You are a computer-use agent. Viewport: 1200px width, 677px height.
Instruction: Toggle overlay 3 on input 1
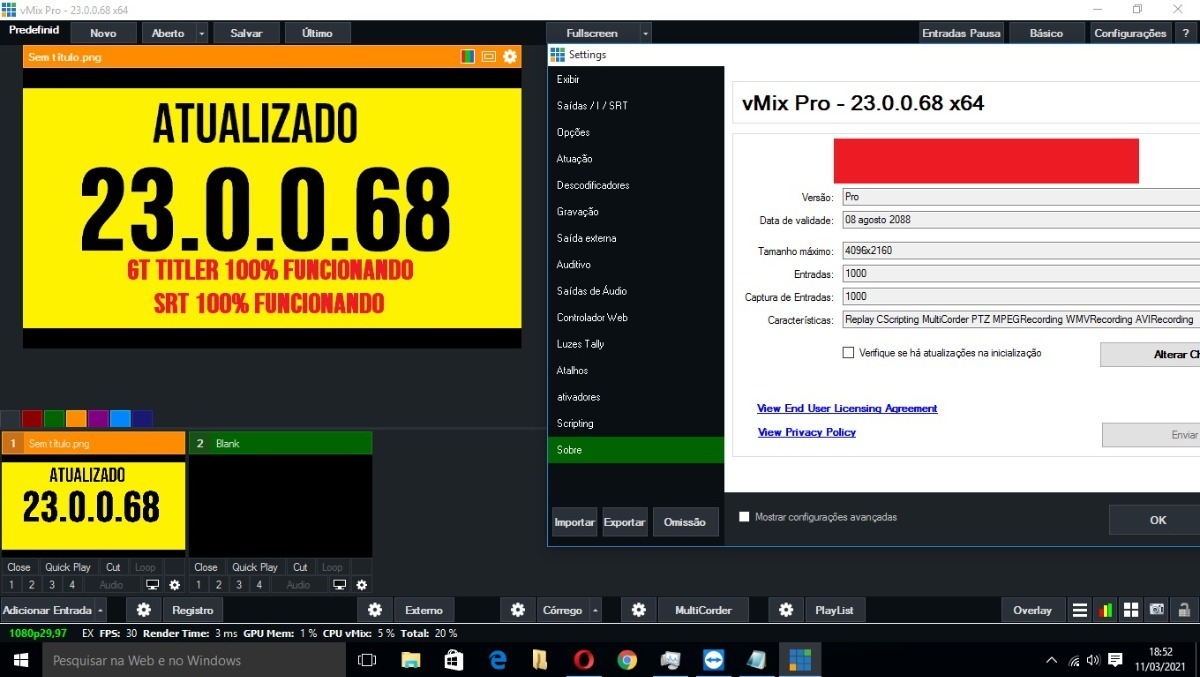point(51,585)
